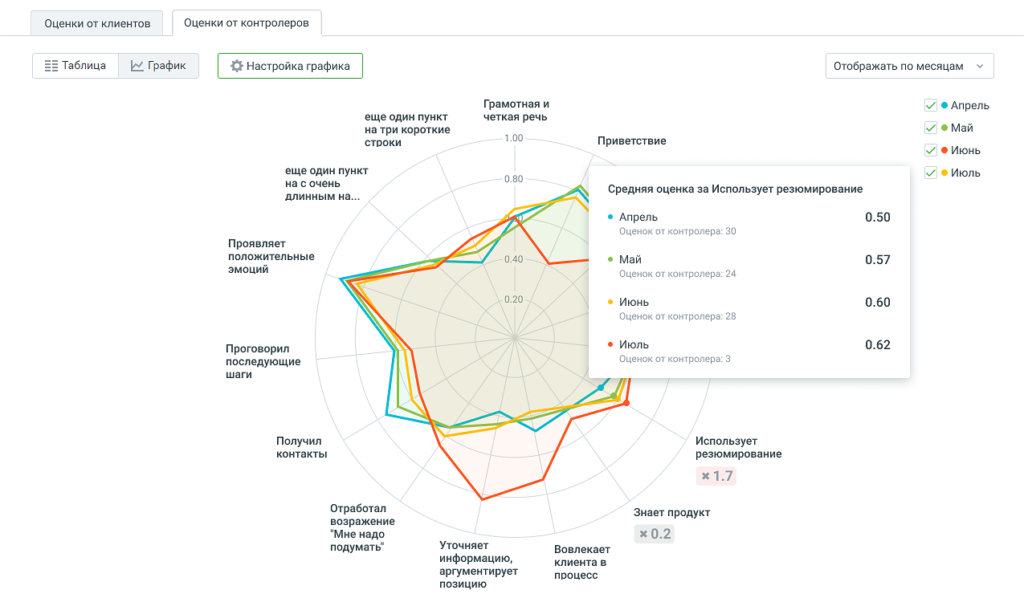The image size is (1024, 598).
Task: Select the Оценки от контролеров tab
Action: tap(245, 23)
